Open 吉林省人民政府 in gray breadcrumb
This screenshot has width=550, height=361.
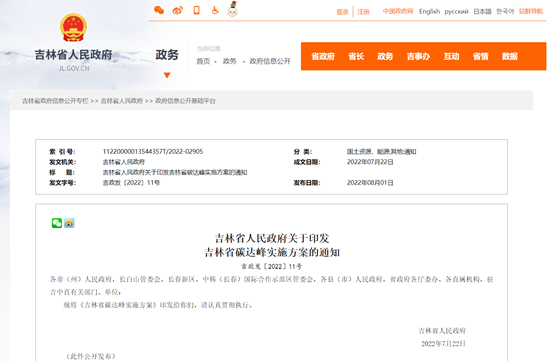coord(122,101)
